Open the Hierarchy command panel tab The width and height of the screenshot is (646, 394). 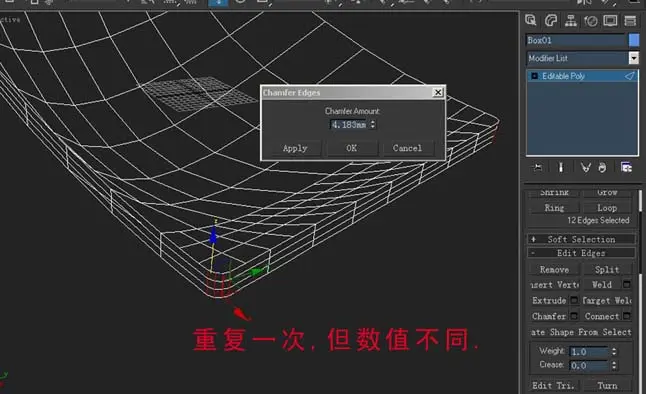pos(571,21)
